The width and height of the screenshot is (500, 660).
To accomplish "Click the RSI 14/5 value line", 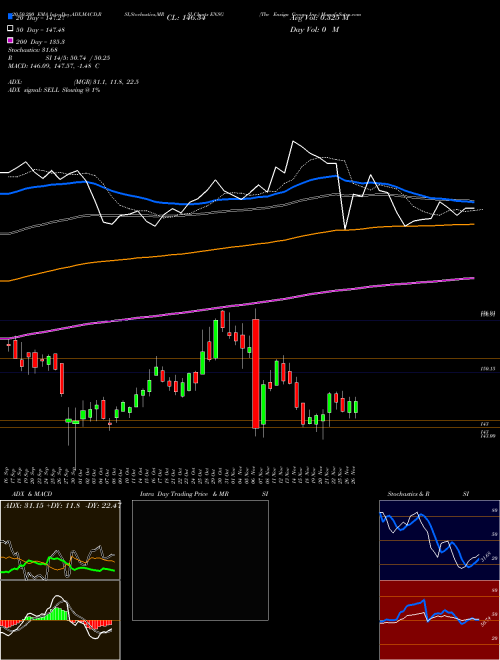I will pyautogui.click(x=59, y=58).
